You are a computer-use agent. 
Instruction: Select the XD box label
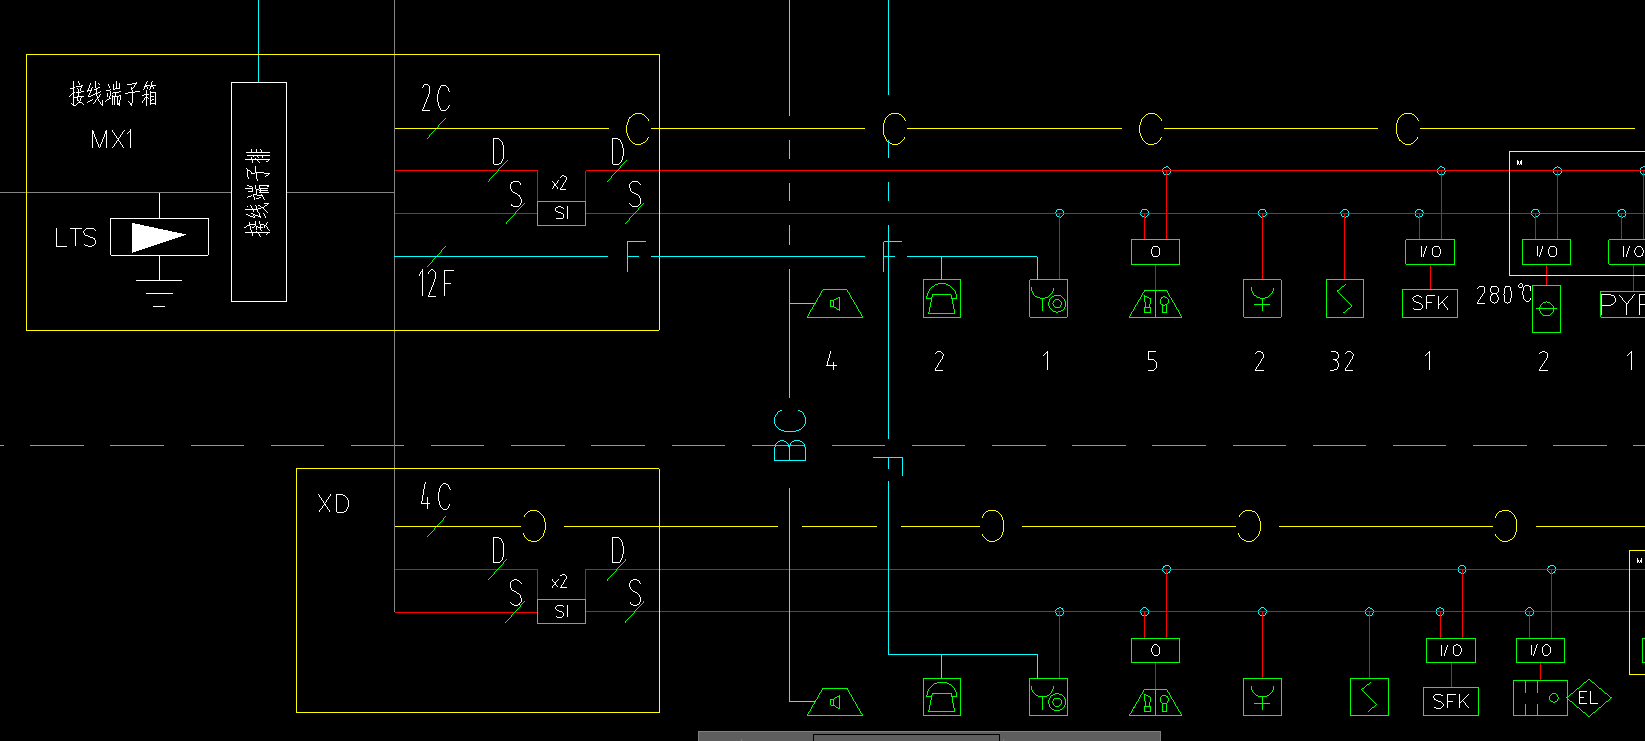pyautogui.click(x=334, y=504)
